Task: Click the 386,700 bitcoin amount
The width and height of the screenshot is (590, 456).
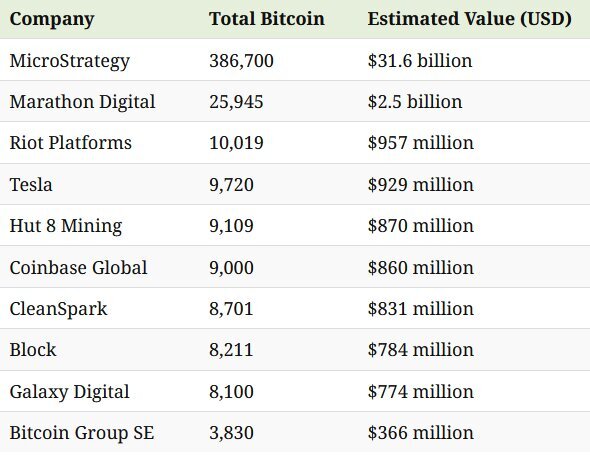Action: [x=242, y=61]
